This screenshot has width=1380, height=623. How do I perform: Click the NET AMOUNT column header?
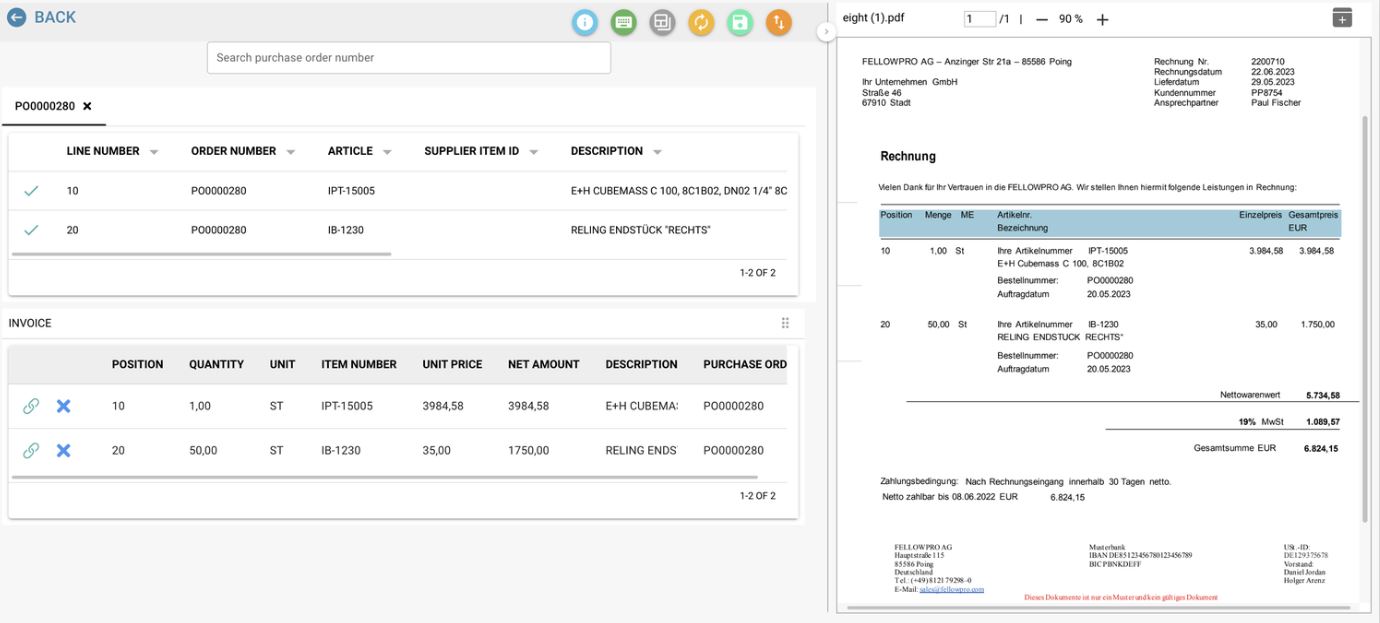click(x=544, y=365)
